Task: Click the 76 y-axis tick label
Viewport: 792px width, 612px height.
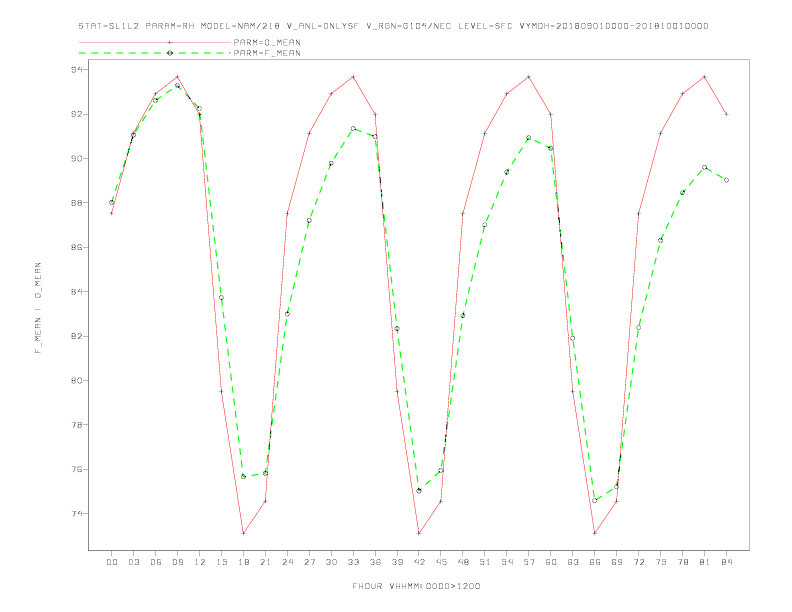Action: click(77, 469)
